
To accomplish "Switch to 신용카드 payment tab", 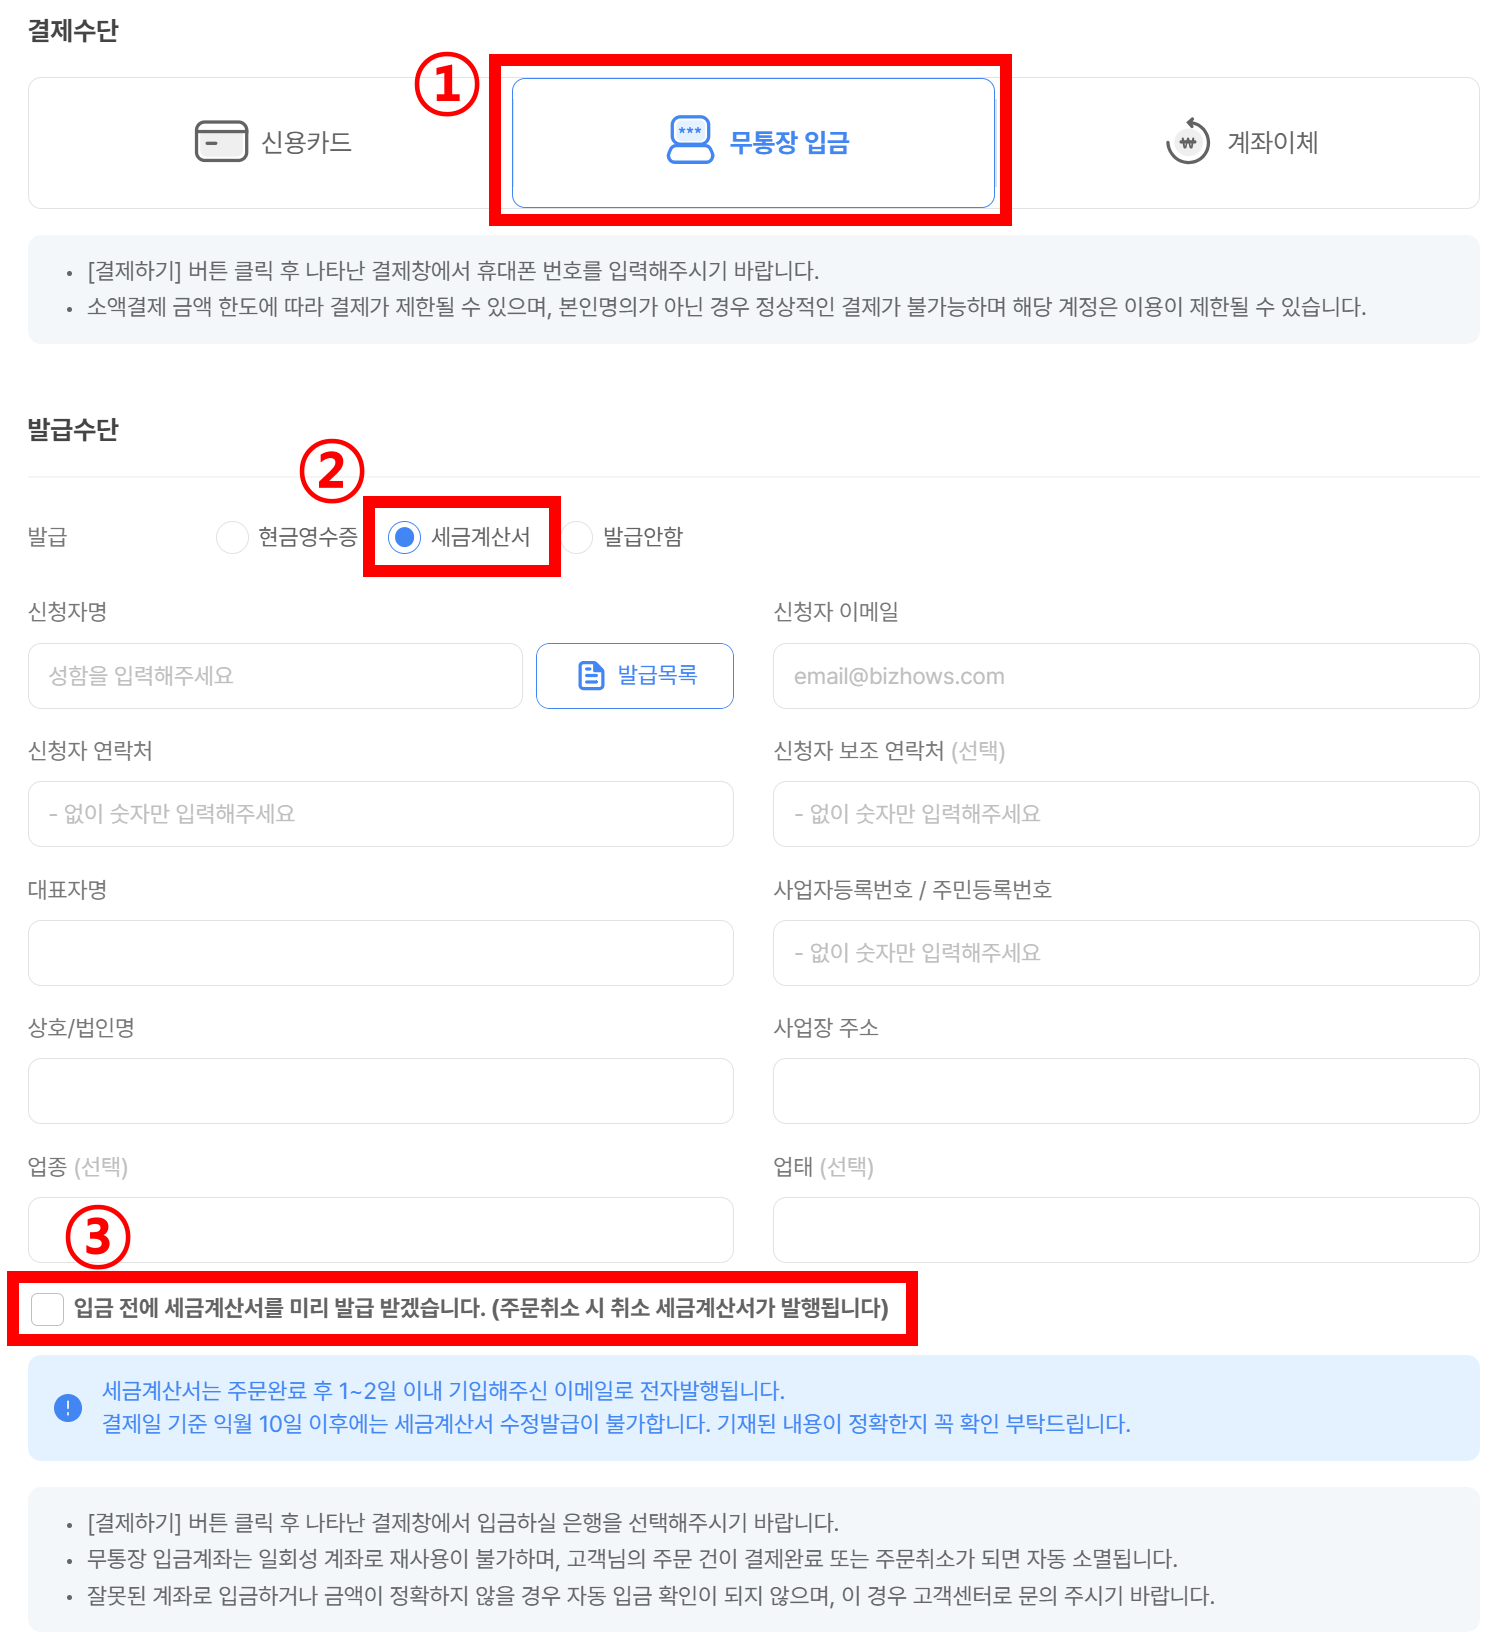I will coord(270,143).
